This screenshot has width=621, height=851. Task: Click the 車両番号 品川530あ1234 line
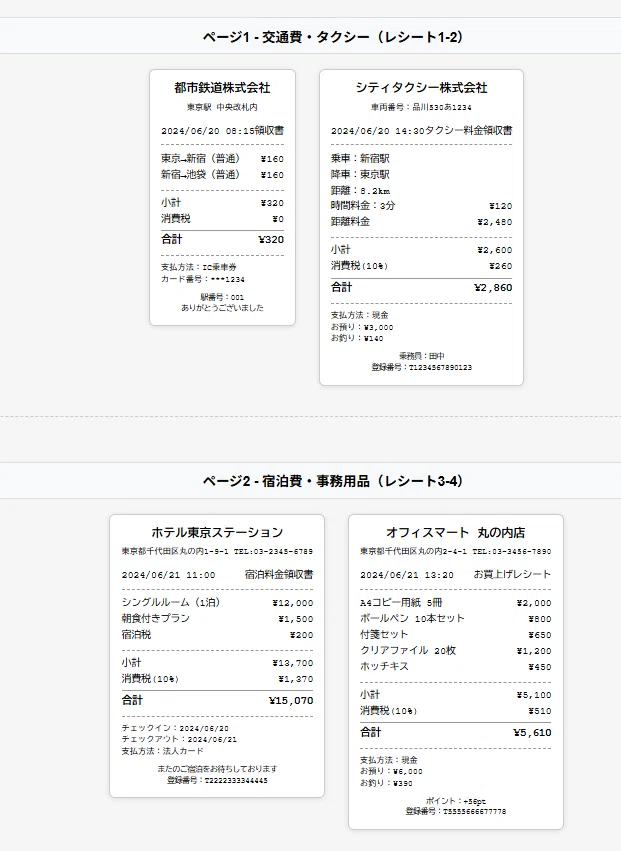click(x=421, y=107)
